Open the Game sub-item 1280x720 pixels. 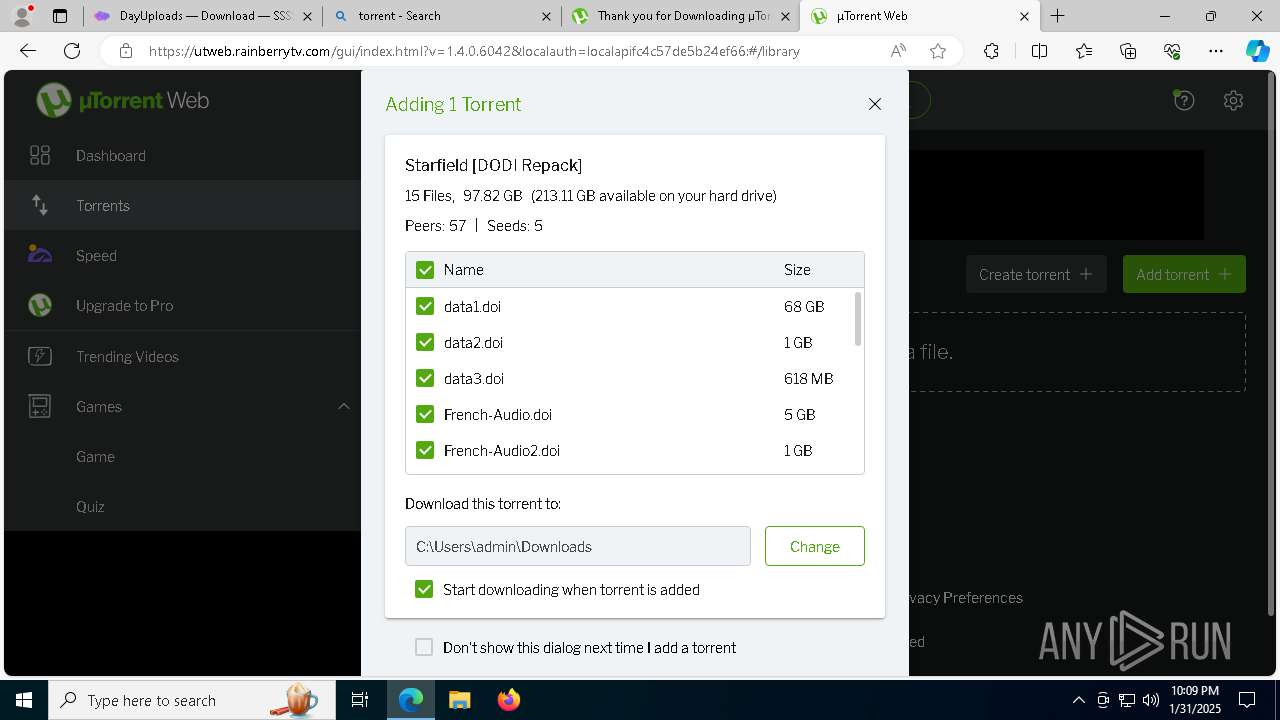click(95, 456)
